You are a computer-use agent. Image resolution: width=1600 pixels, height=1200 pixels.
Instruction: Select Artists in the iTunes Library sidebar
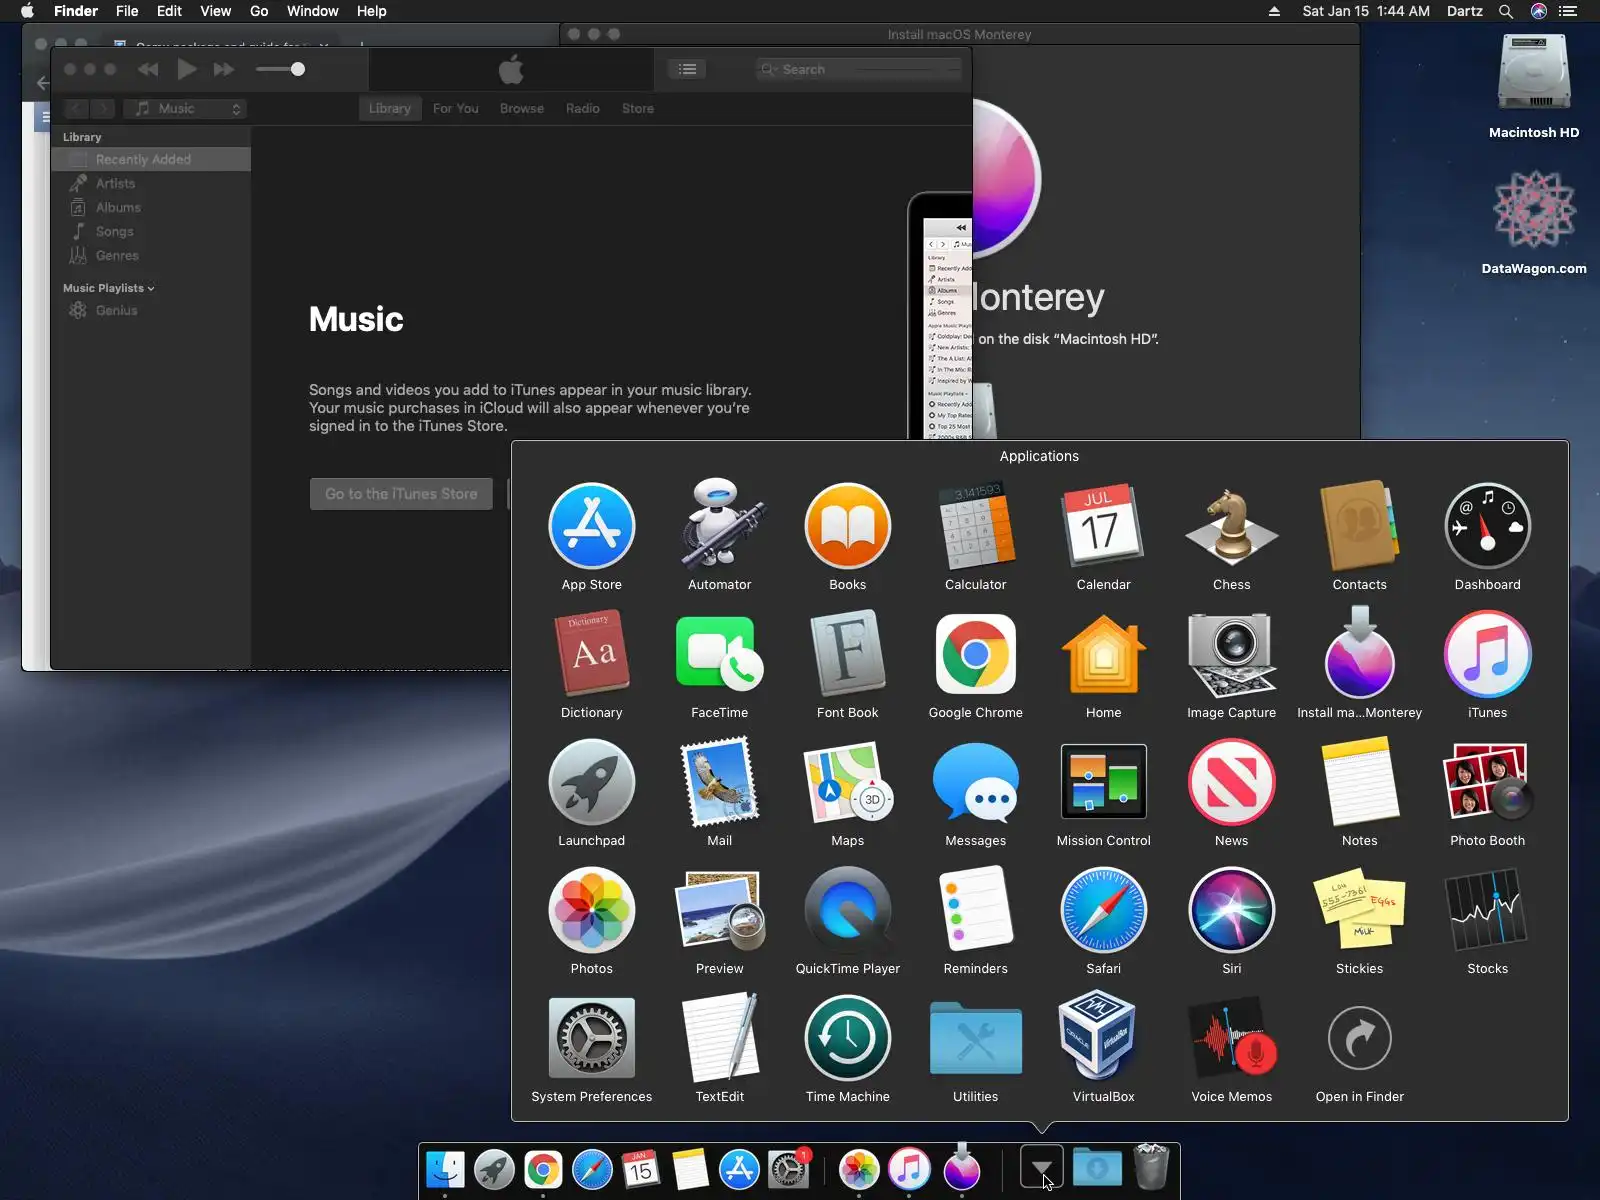(x=151, y=183)
